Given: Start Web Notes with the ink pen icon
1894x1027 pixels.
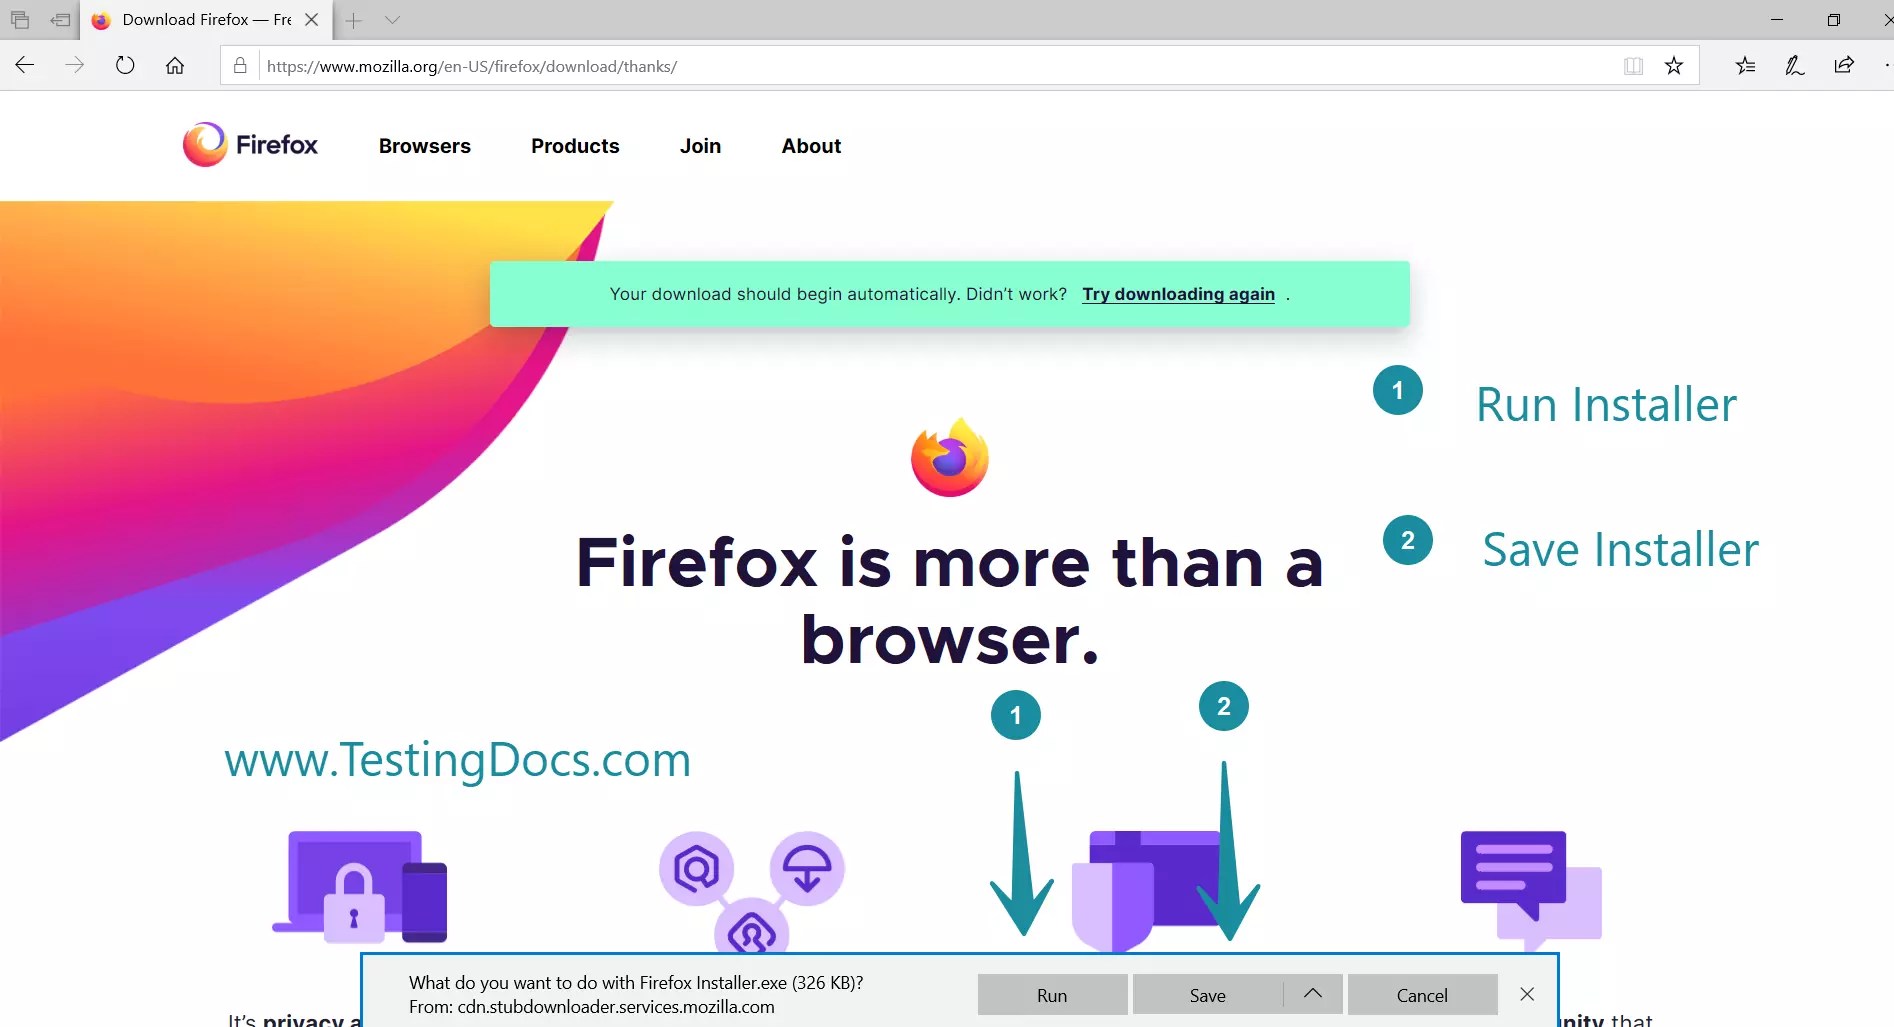Looking at the screenshot, I should (x=1794, y=65).
